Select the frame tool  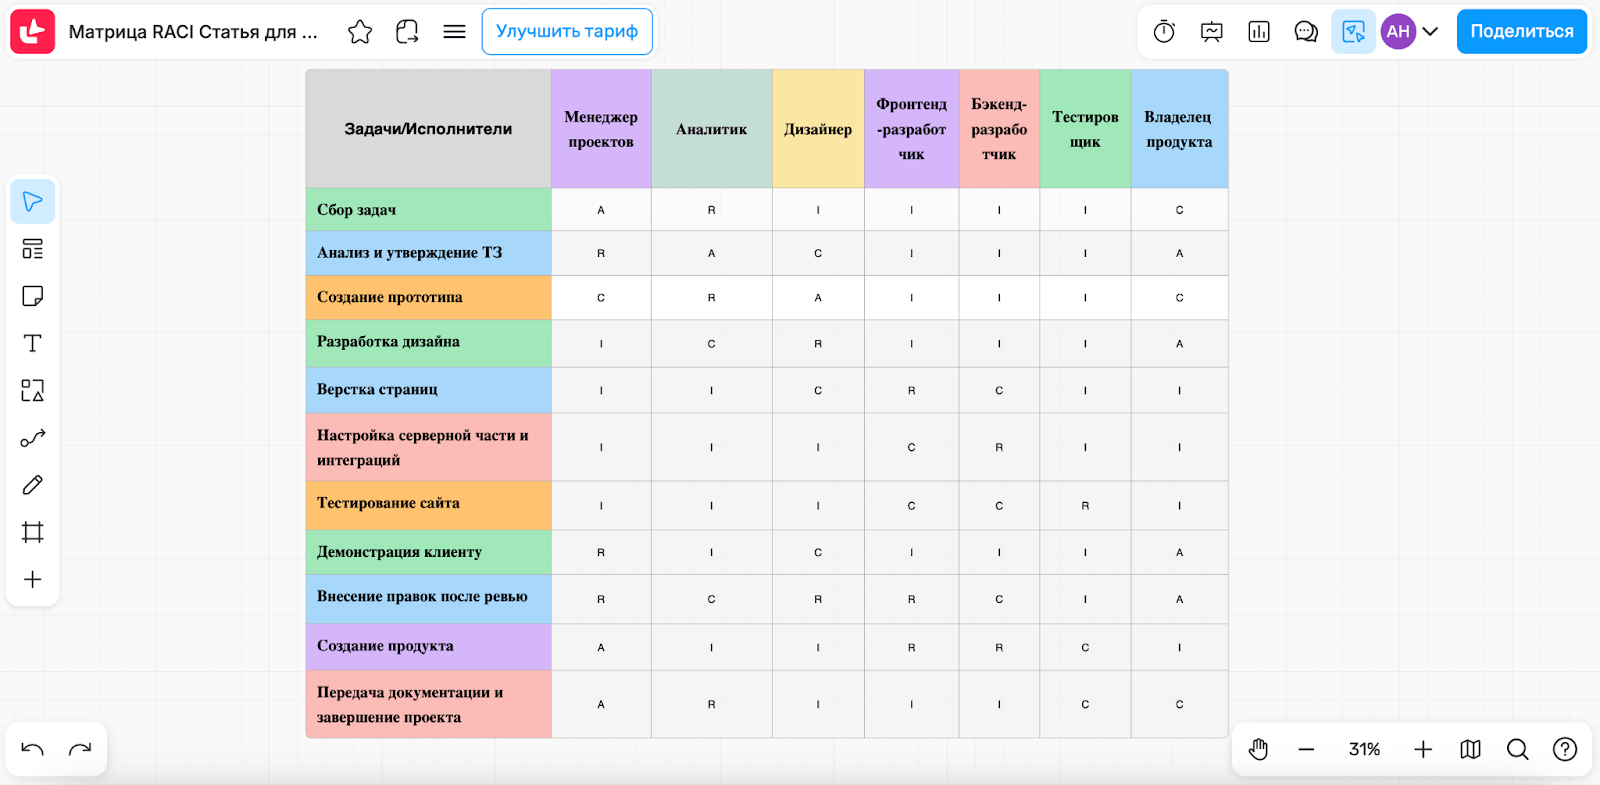[32, 532]
